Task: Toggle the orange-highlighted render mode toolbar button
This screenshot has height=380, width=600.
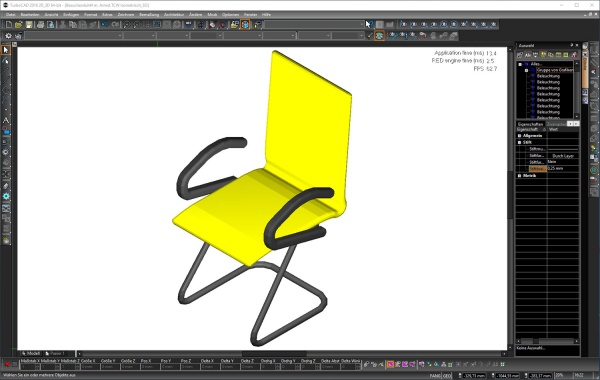Action: (245, 25)
